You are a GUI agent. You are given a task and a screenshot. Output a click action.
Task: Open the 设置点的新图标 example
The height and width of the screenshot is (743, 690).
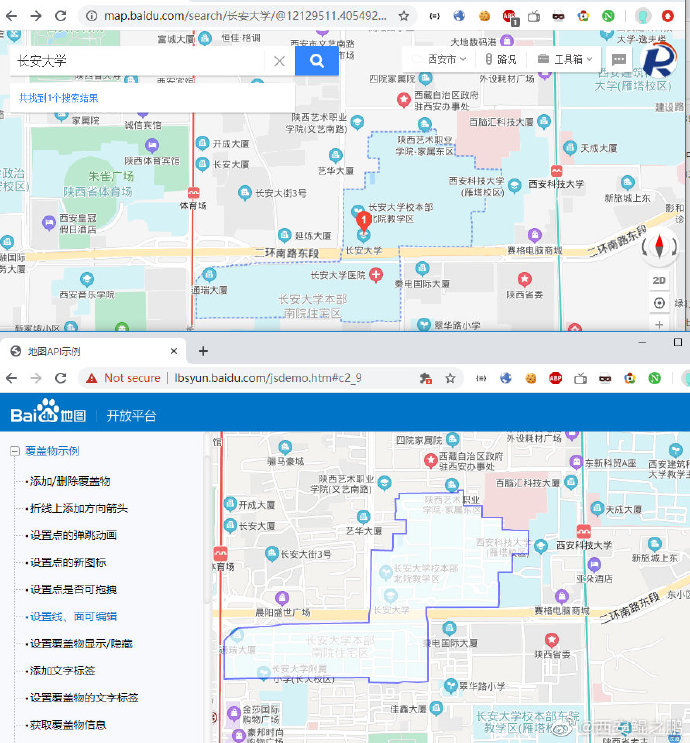click(68, 562)
